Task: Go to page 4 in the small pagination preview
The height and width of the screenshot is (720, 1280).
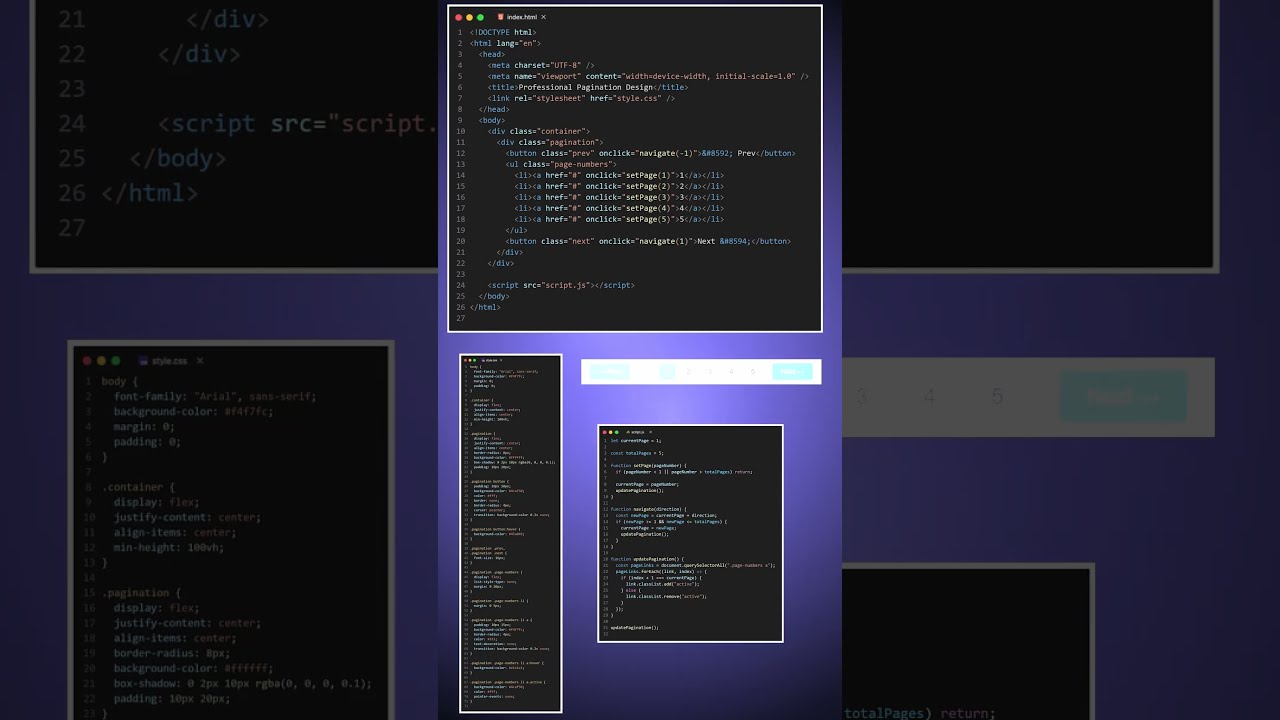Action: pyautogui.click(x=731, y=371)
